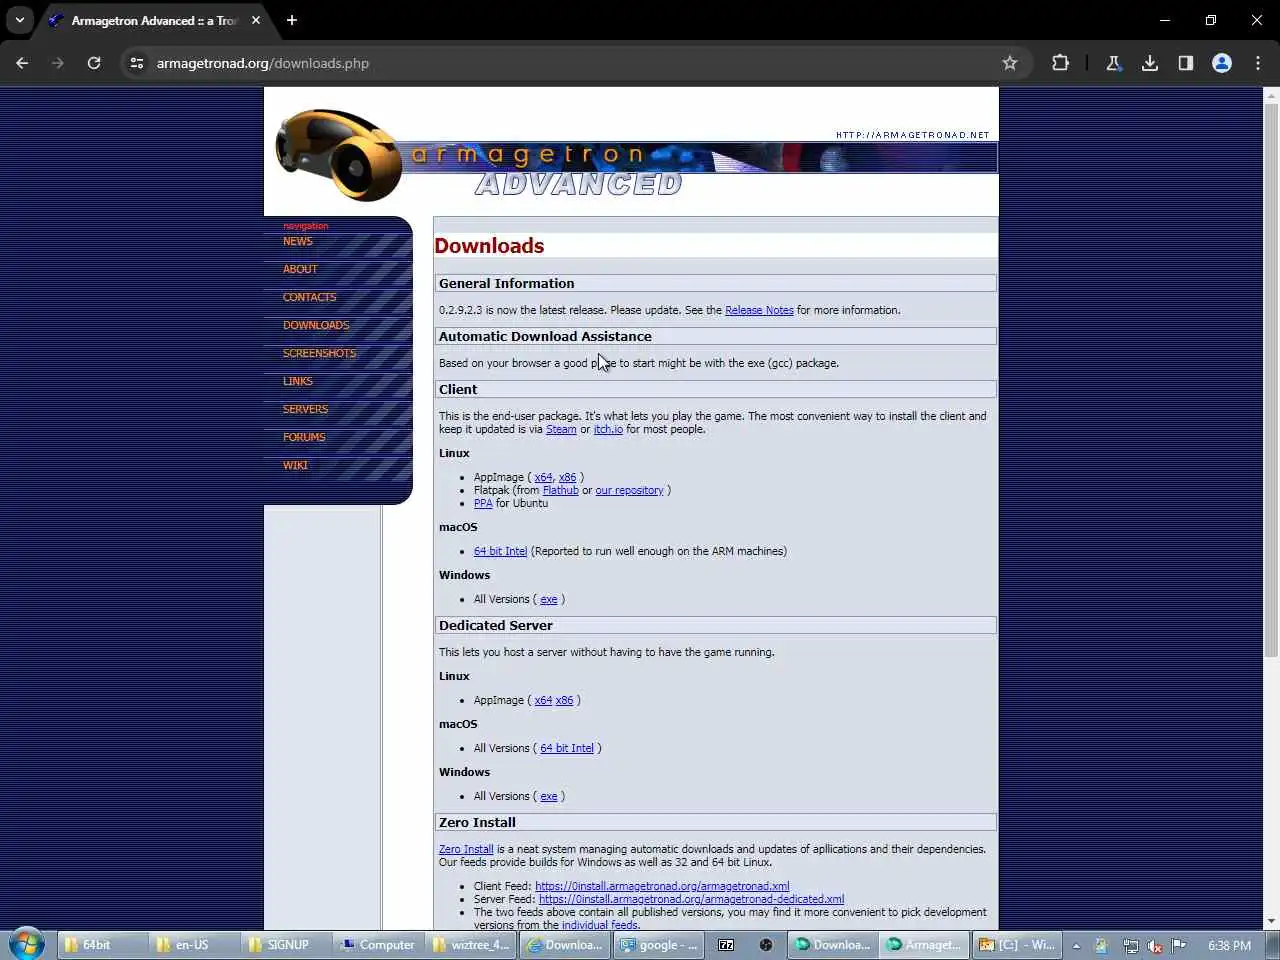
Task: Open the tab search dropdown
Action: pos(20,20)
